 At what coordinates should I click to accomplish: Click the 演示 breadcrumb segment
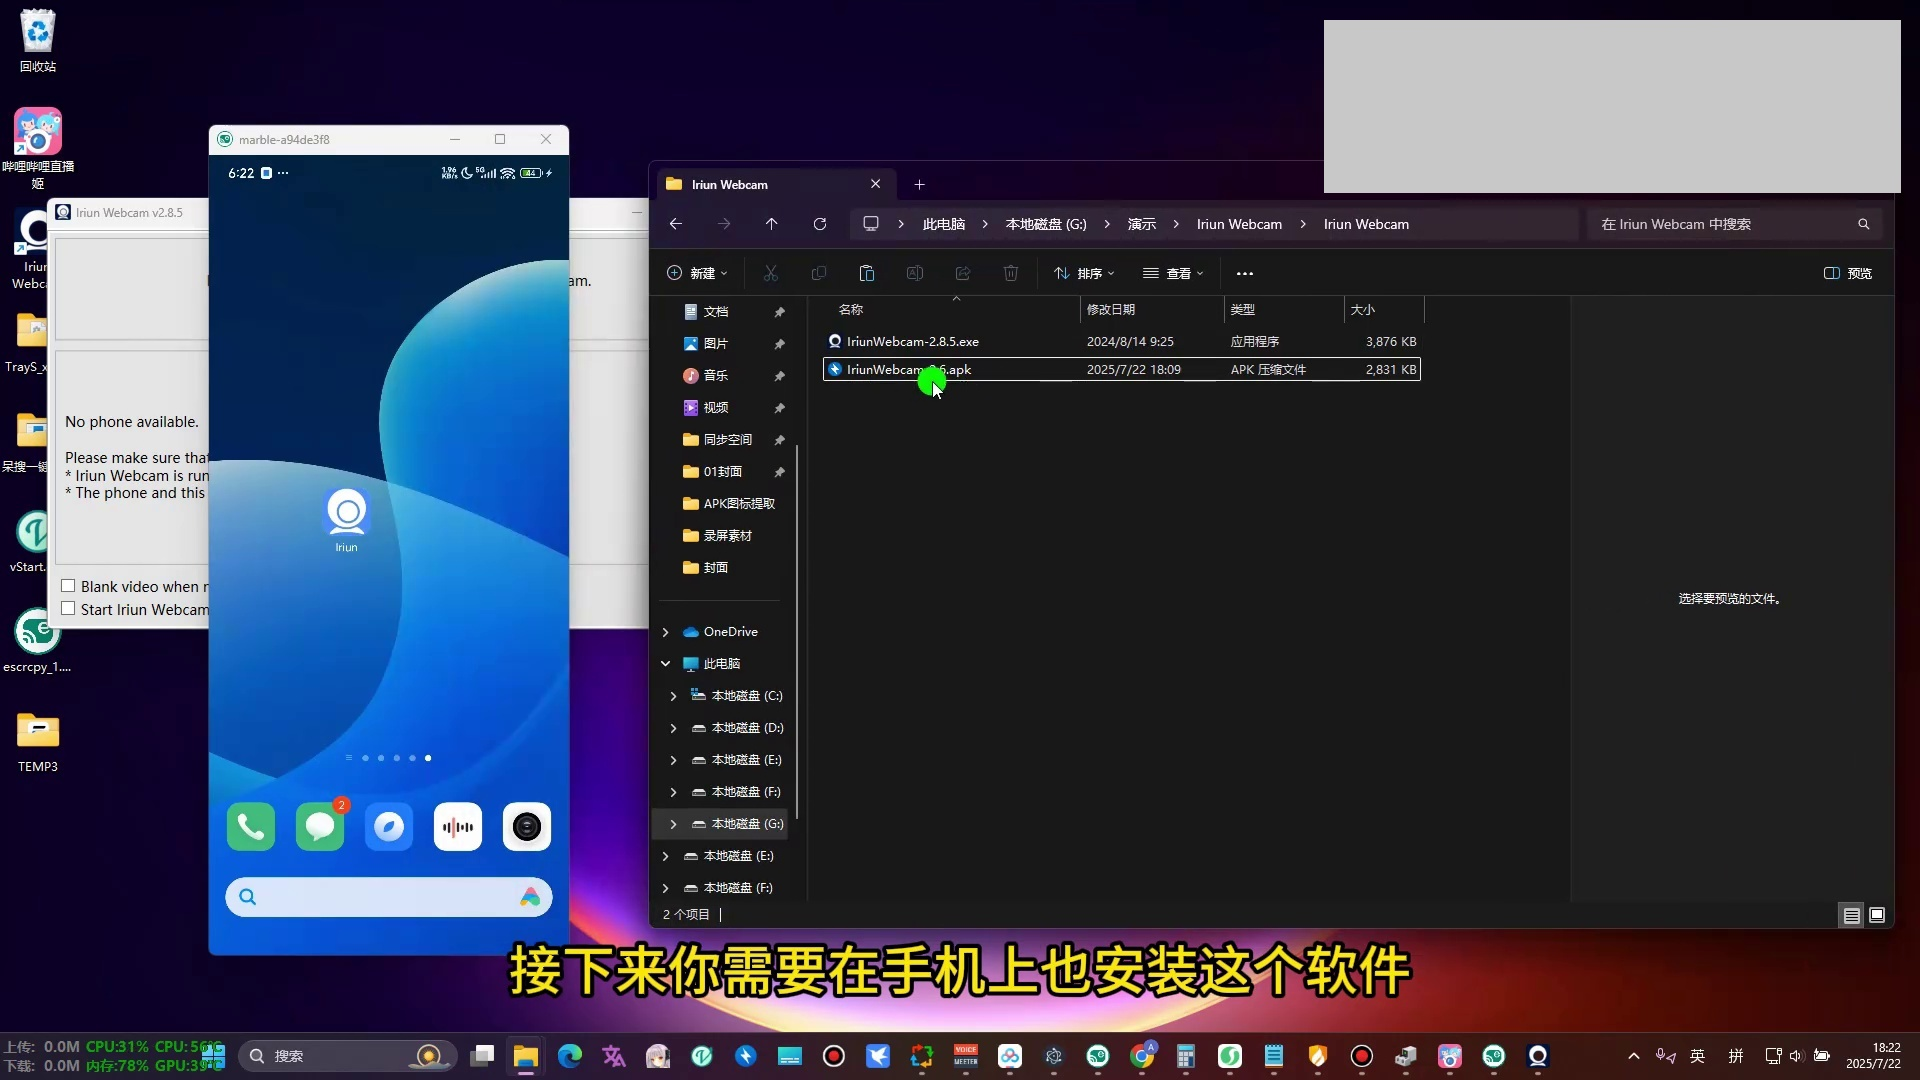tap(1141, 224)
